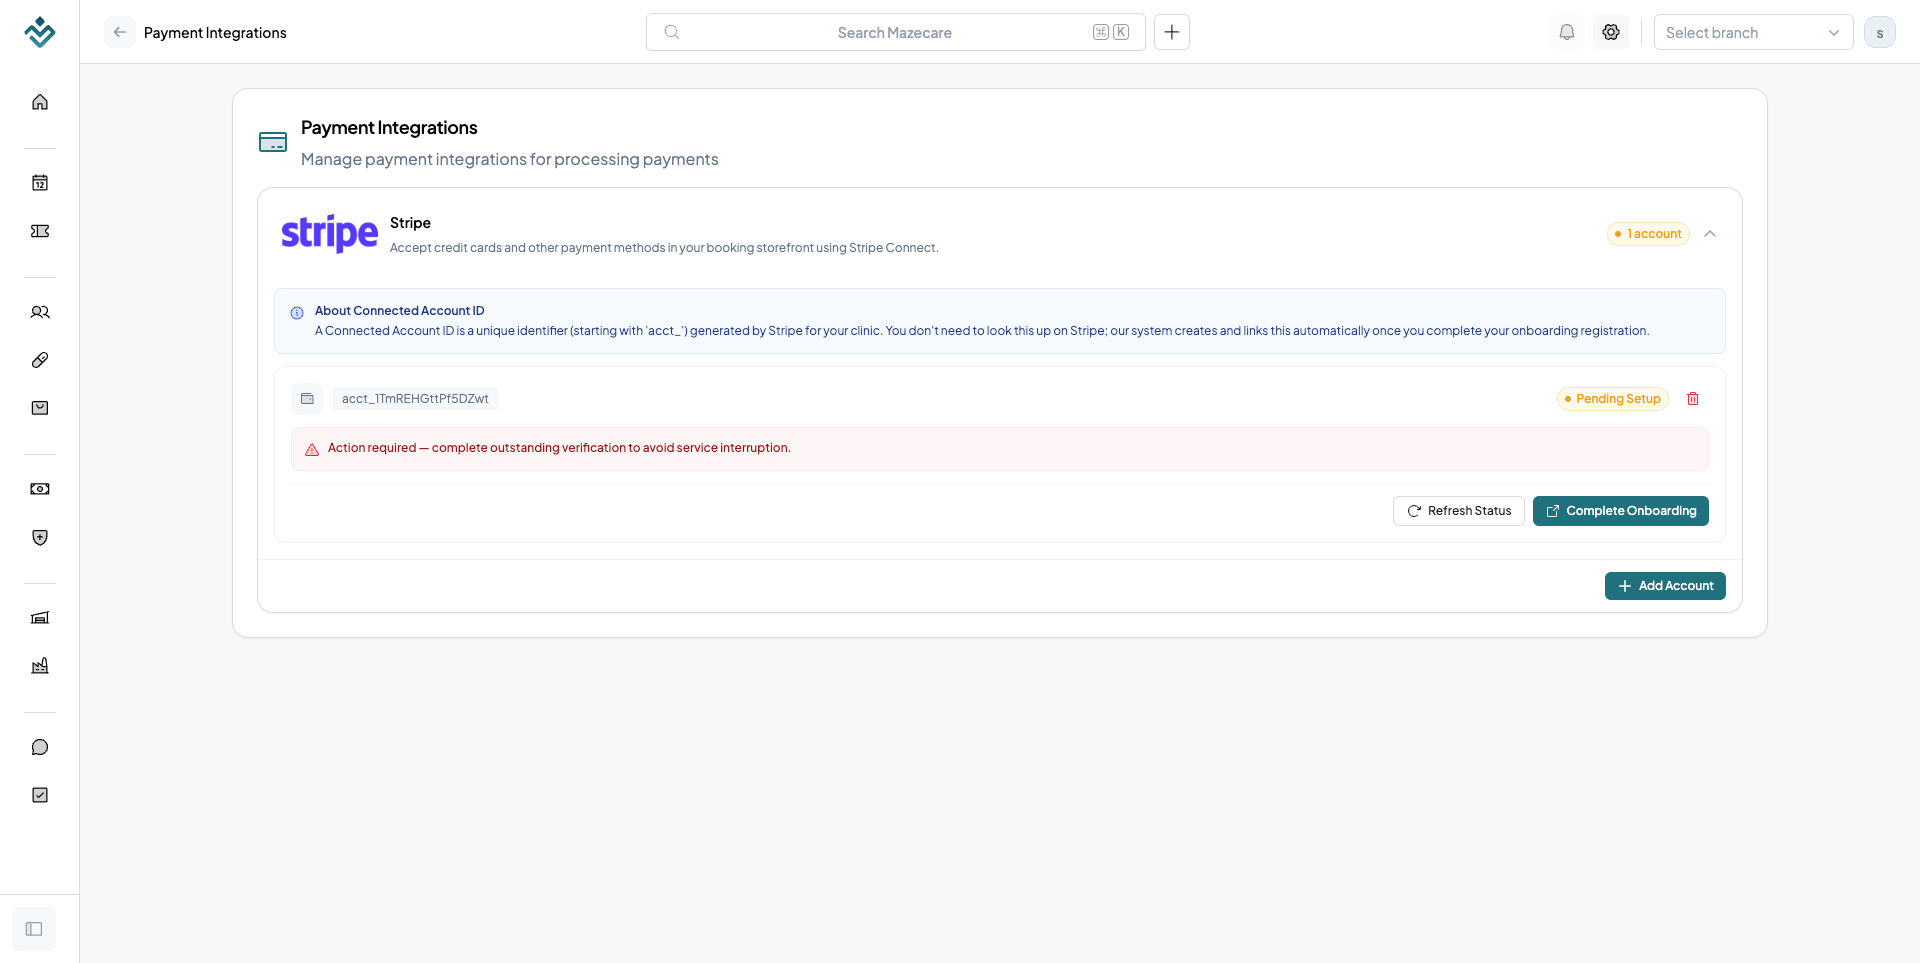
Task: Open settings gear icon
Action: 1611,32
